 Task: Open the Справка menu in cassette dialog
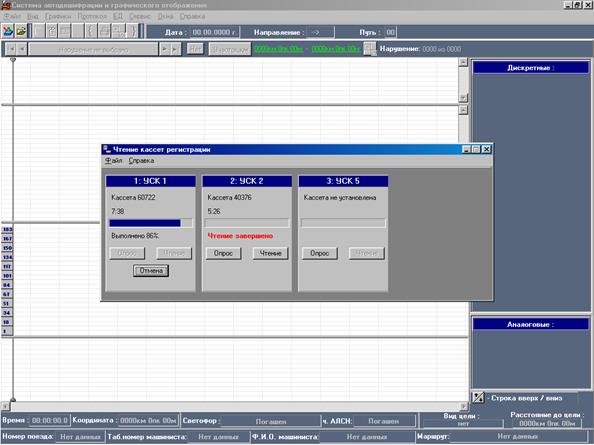point(141,161)
